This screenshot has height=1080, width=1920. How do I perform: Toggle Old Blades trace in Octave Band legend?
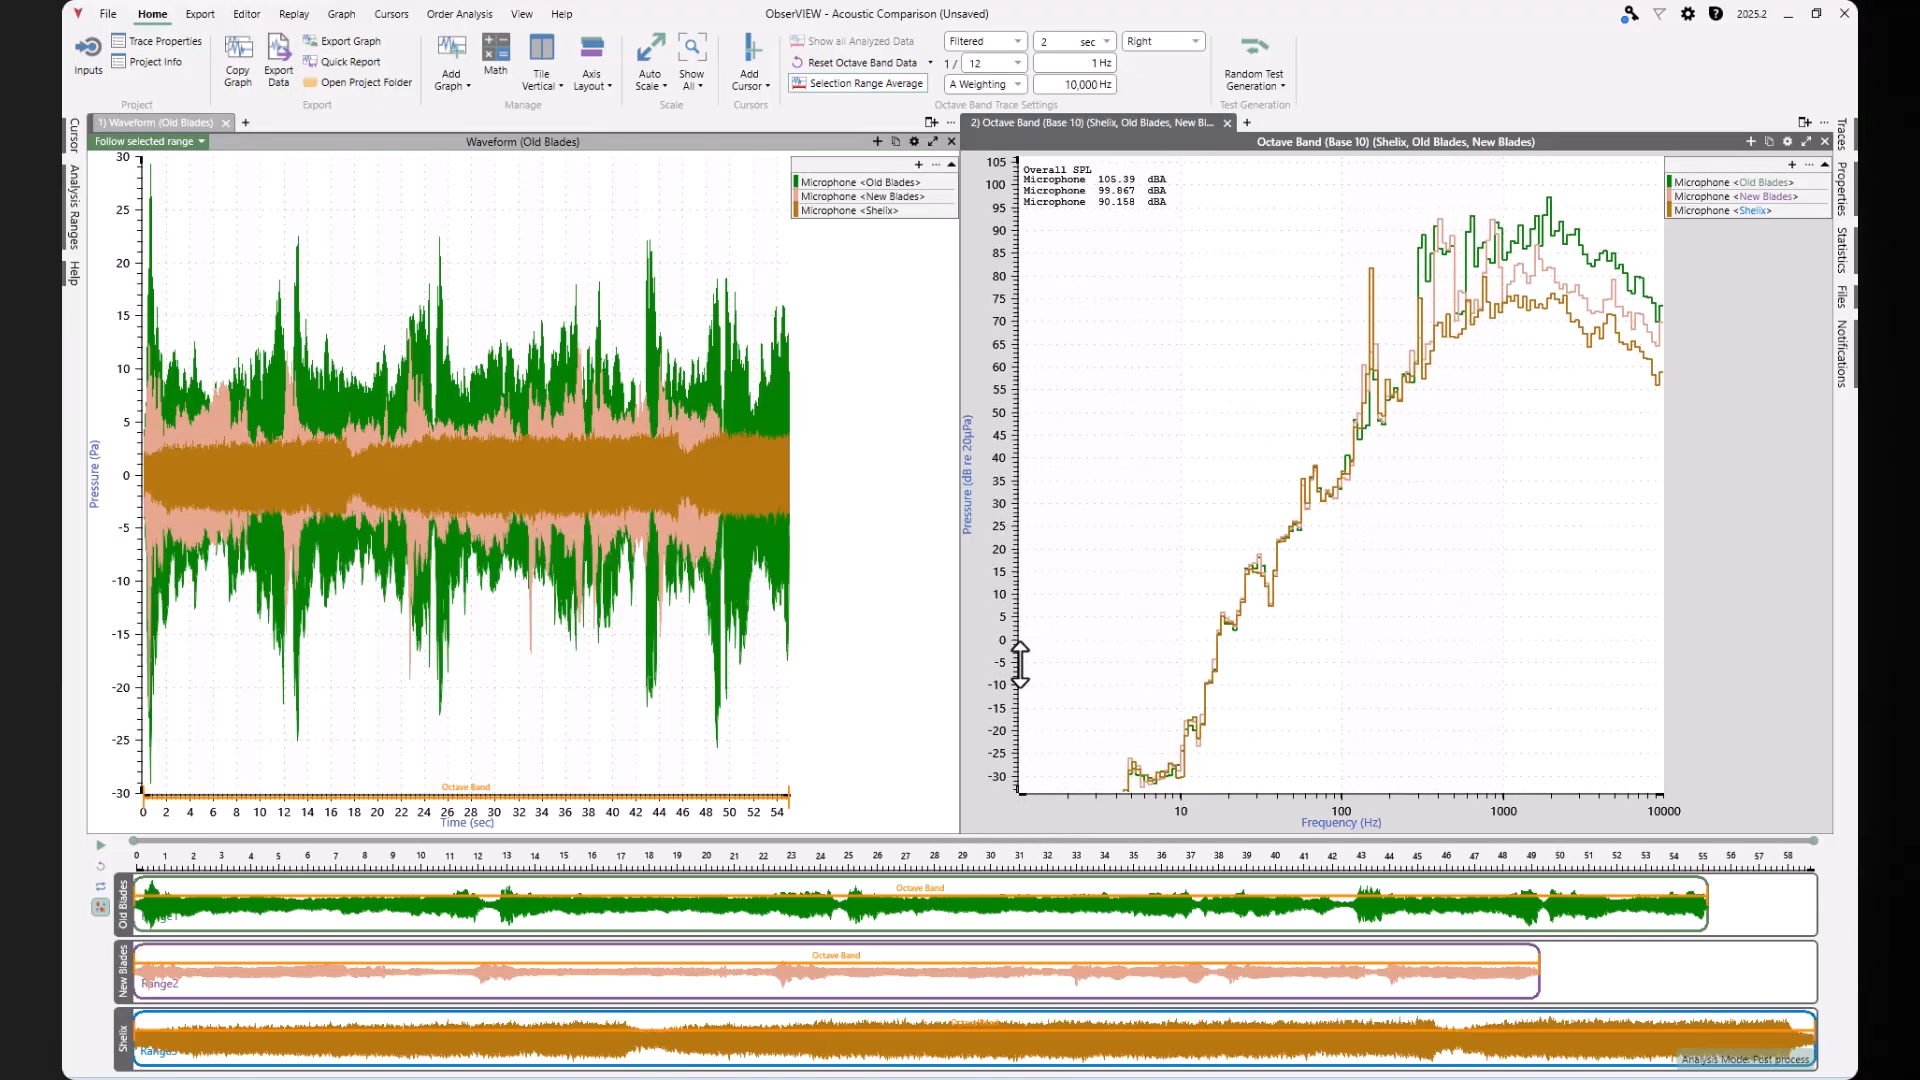click(x=1747, y=182)
